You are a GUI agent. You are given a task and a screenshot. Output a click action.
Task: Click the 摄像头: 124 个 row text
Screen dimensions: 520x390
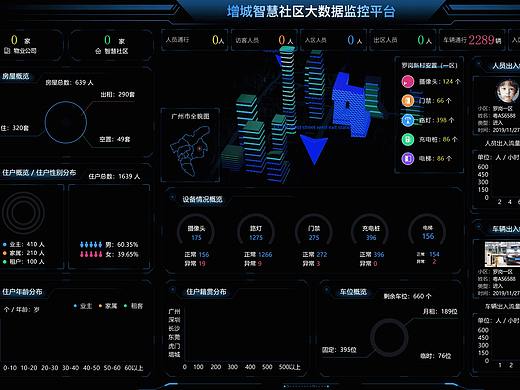click(440, 81)
